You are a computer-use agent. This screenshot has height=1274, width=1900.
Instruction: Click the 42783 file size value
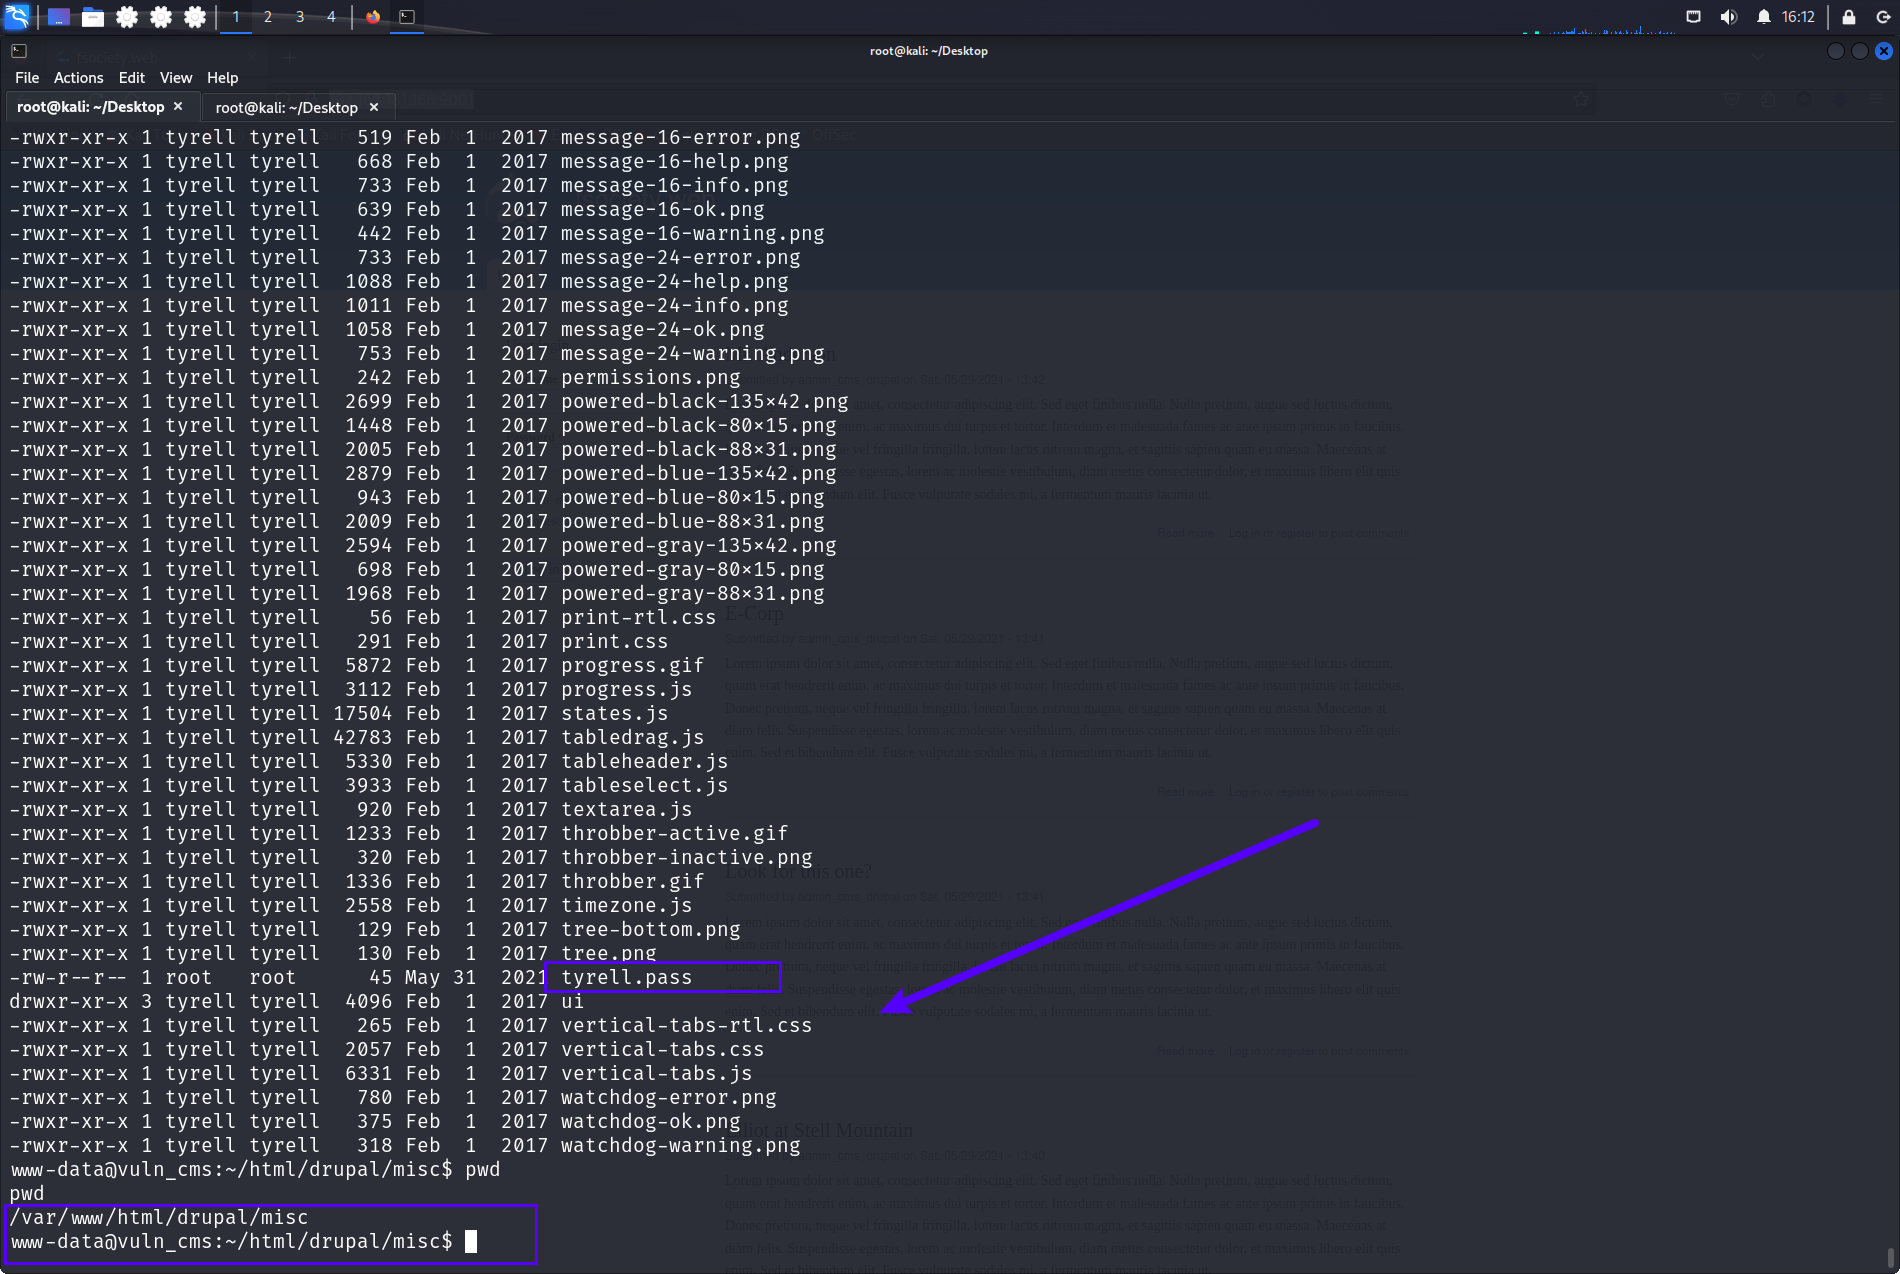[x=363, y=737]
